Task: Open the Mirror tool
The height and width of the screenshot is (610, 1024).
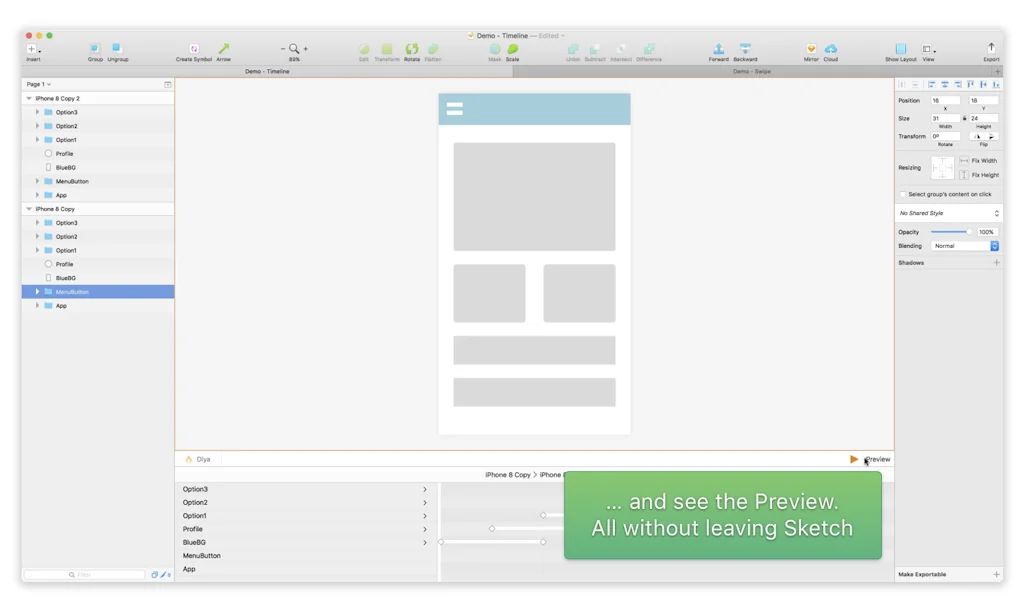Action: click(x=811, y=49)
